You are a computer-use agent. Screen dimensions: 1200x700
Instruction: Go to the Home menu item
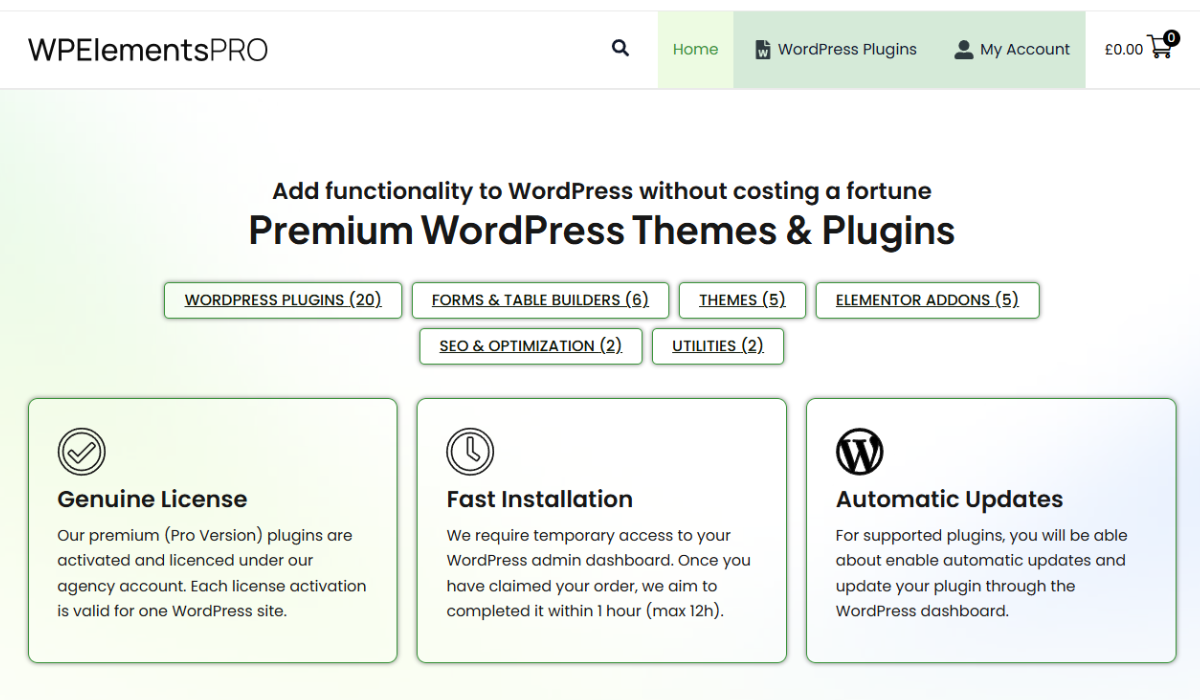[x=695, y=50]
